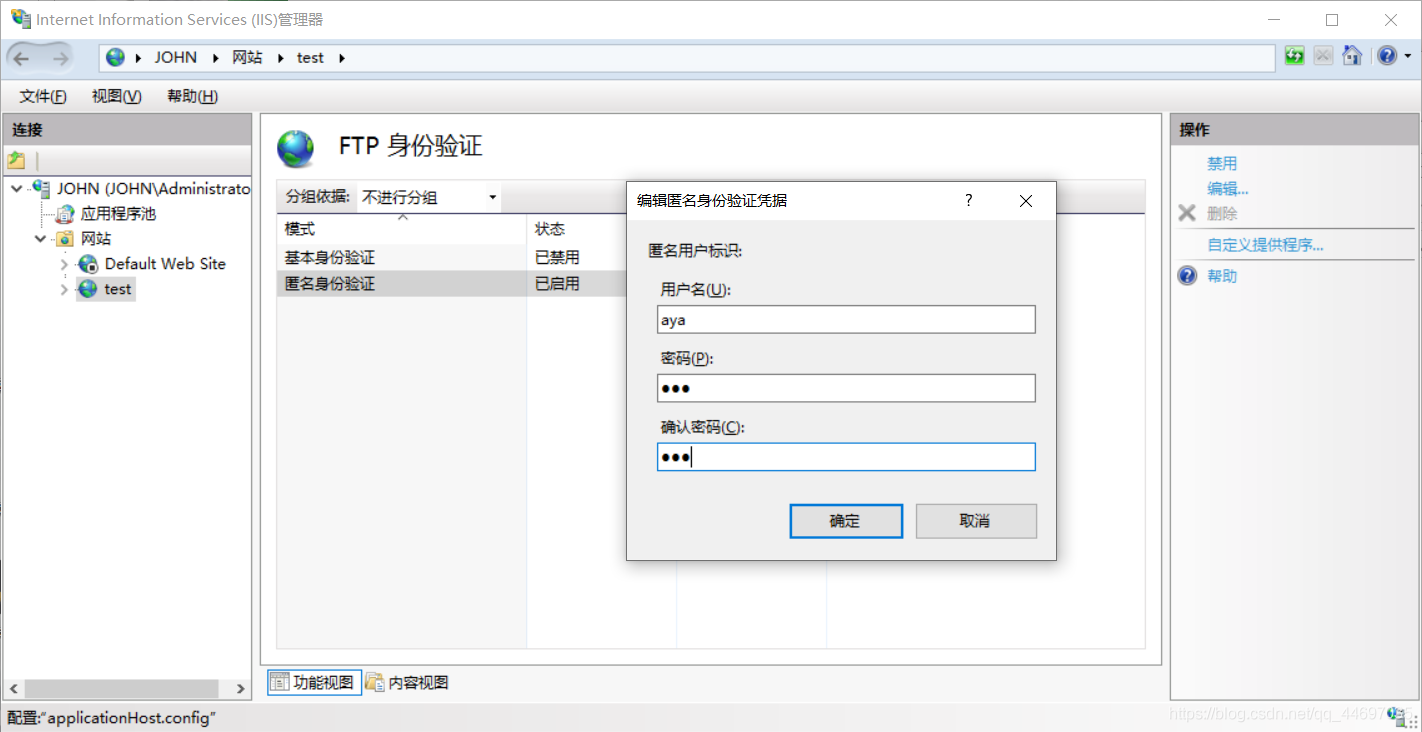The image size is (1422, 732).
Task: Click the right arrow of the Connections scrollbar
Action: tap(240, 689)
